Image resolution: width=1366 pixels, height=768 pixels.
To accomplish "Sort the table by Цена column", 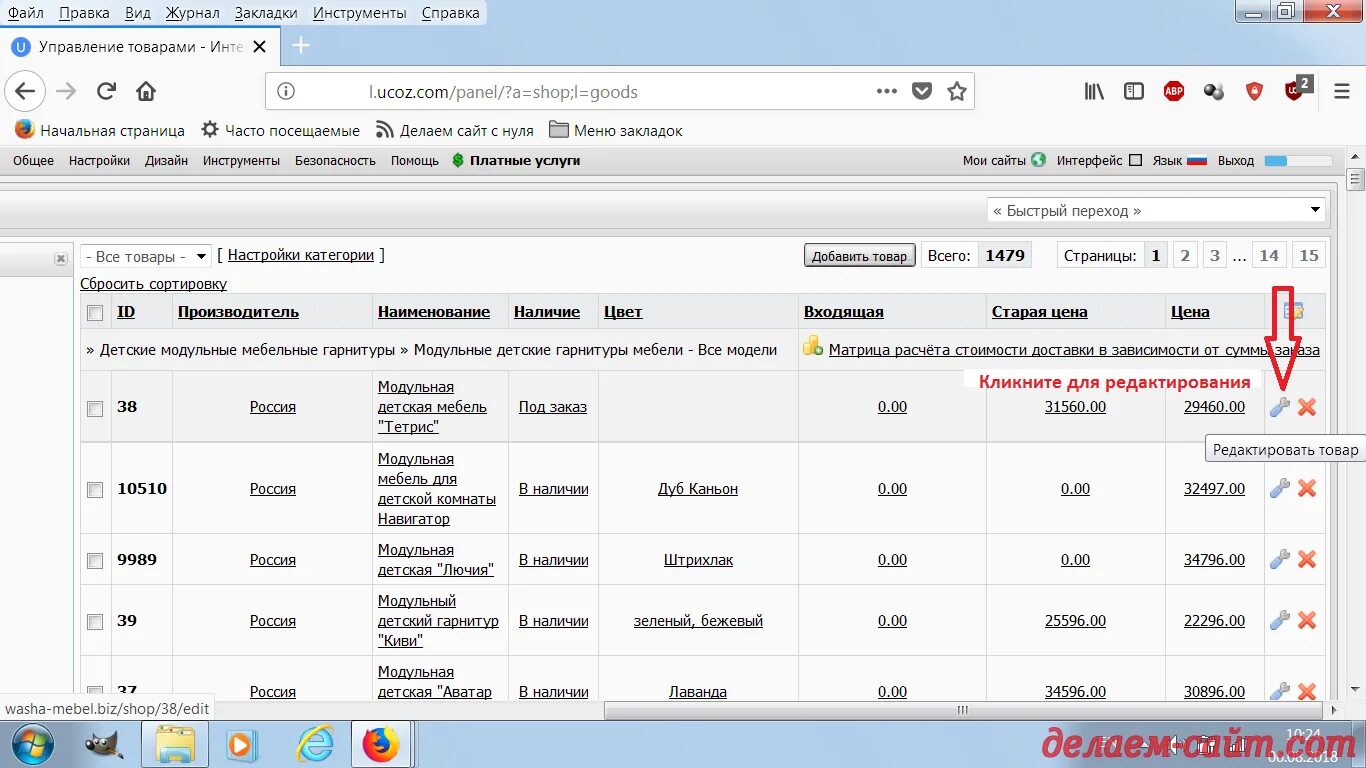I will tap(1190, 312).
